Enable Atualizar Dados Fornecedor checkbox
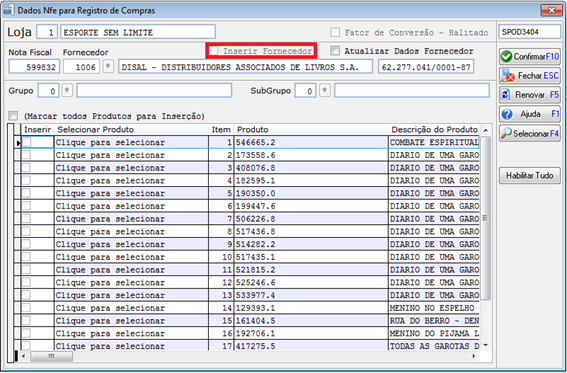 tap(335, 51)
